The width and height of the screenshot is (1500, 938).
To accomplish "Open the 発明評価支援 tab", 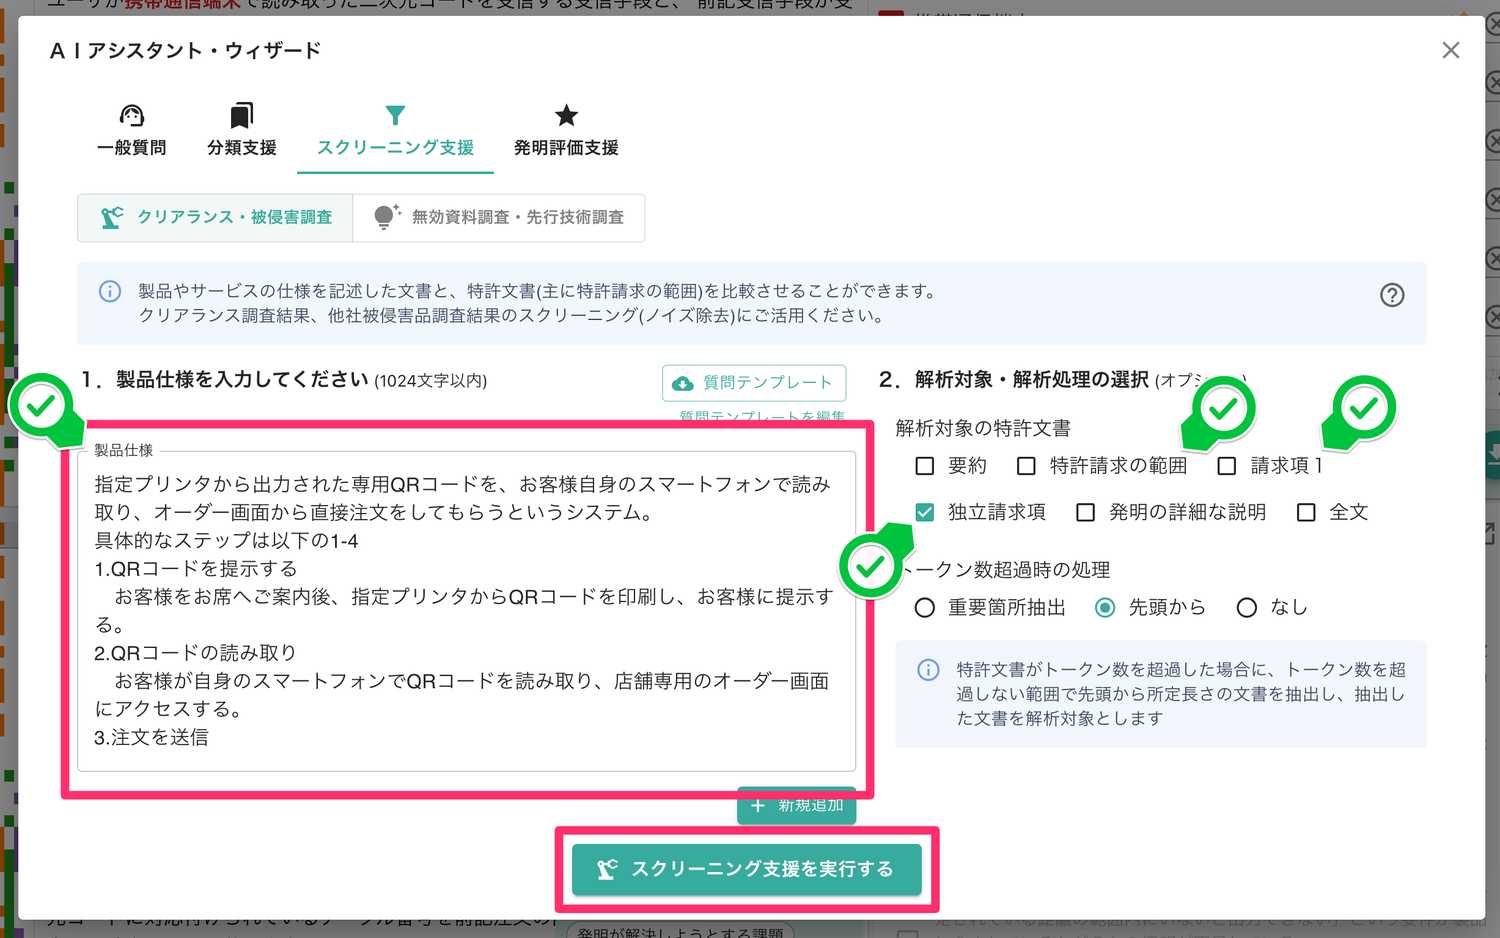I will [566, 131].
